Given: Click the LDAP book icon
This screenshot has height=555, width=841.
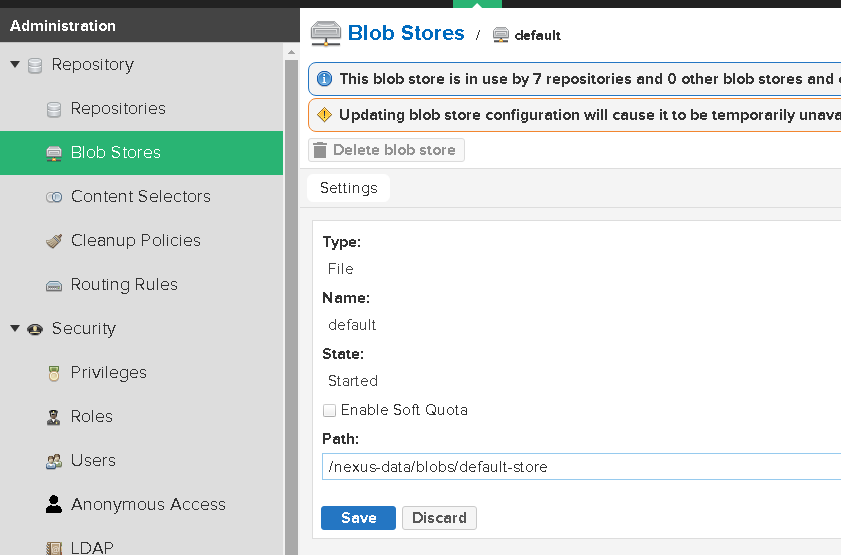Looking at the screenshot, I should tap(54, 547).
